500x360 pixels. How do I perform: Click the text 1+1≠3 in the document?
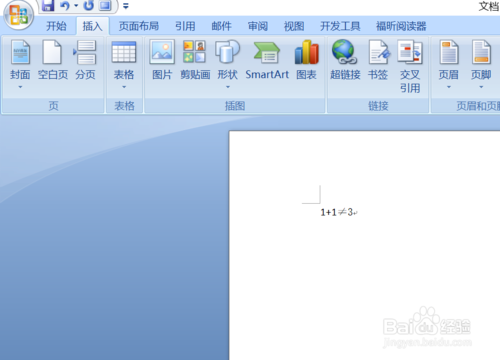(337, 212)
